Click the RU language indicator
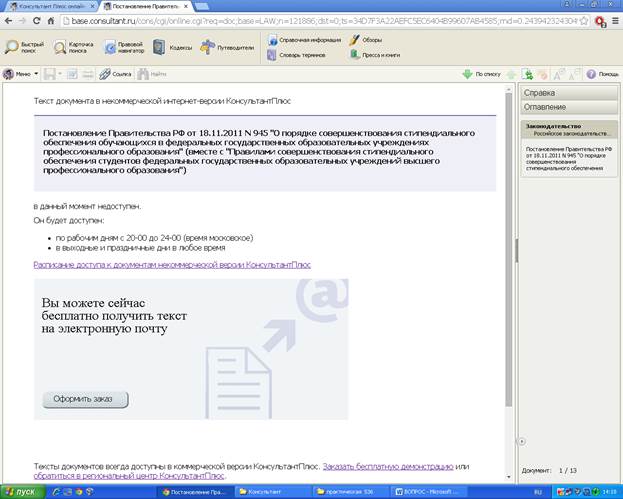The image size is (623, 499). coord(538,492)
